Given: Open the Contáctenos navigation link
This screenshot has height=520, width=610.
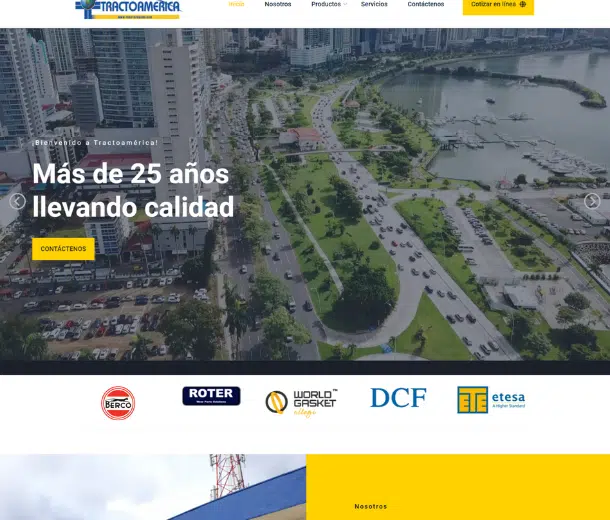Looking at the screenshot, I should (x=426, y=4).
